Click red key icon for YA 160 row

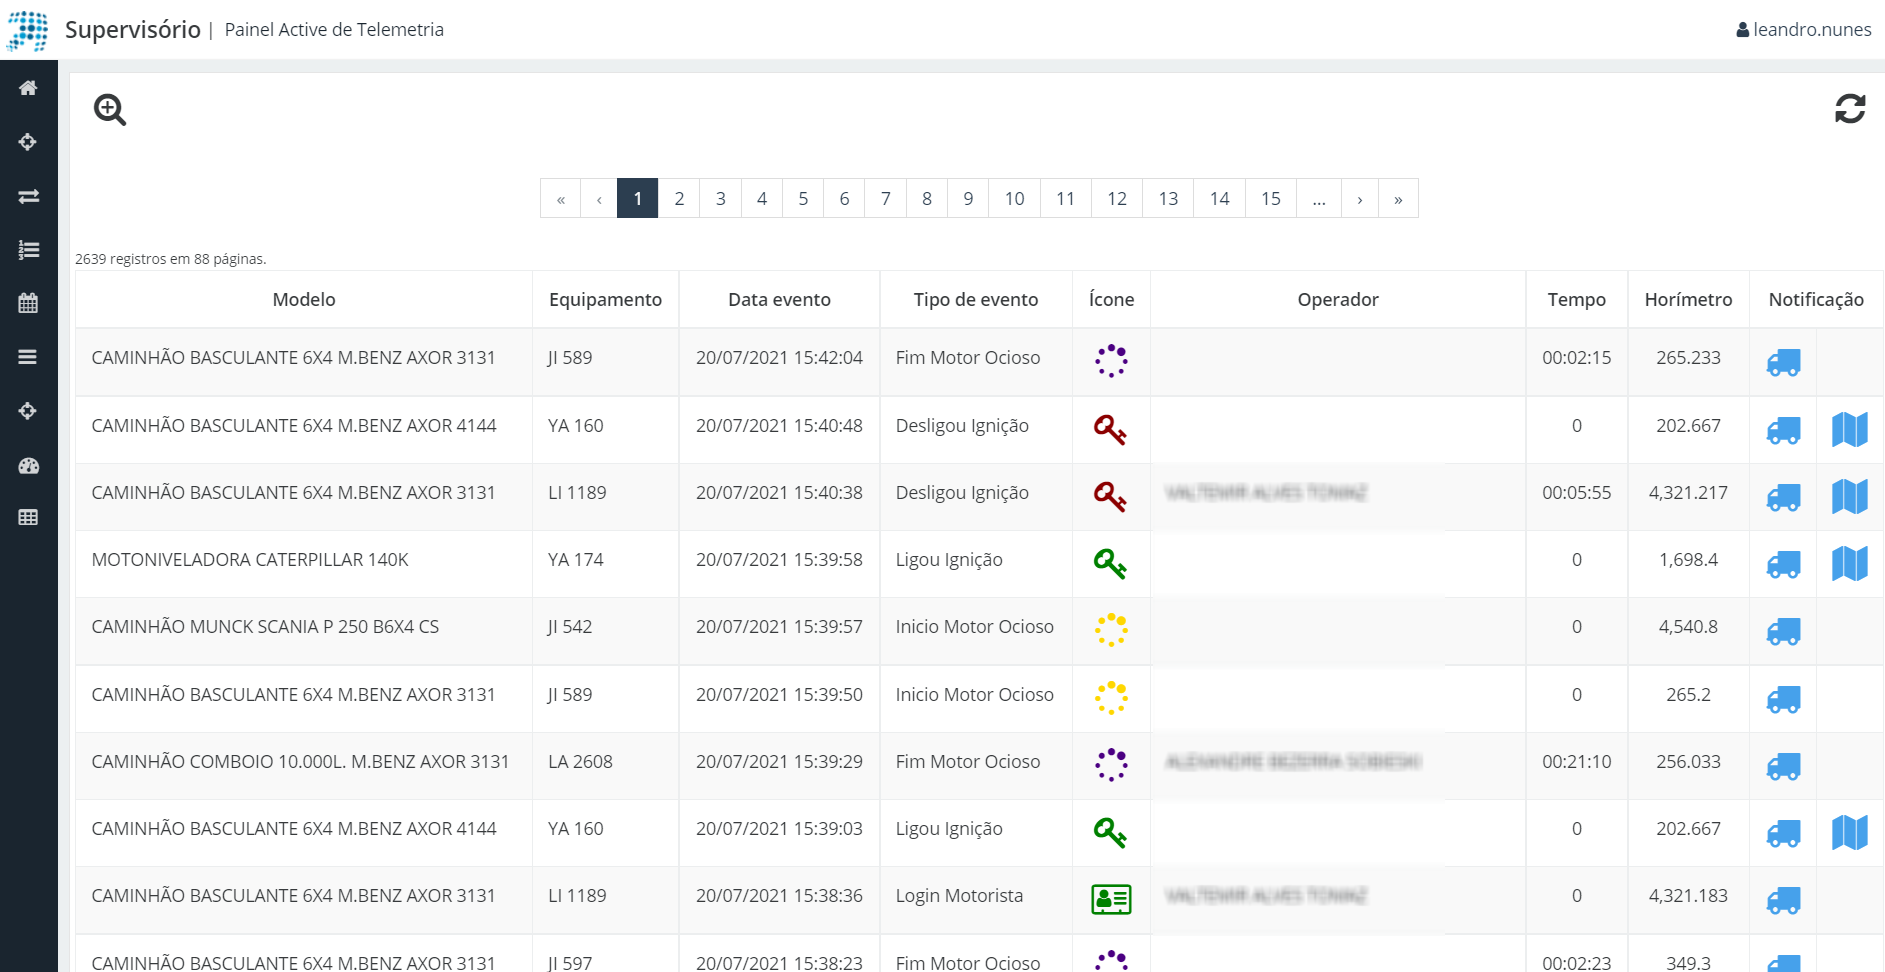click(1110, 430)
